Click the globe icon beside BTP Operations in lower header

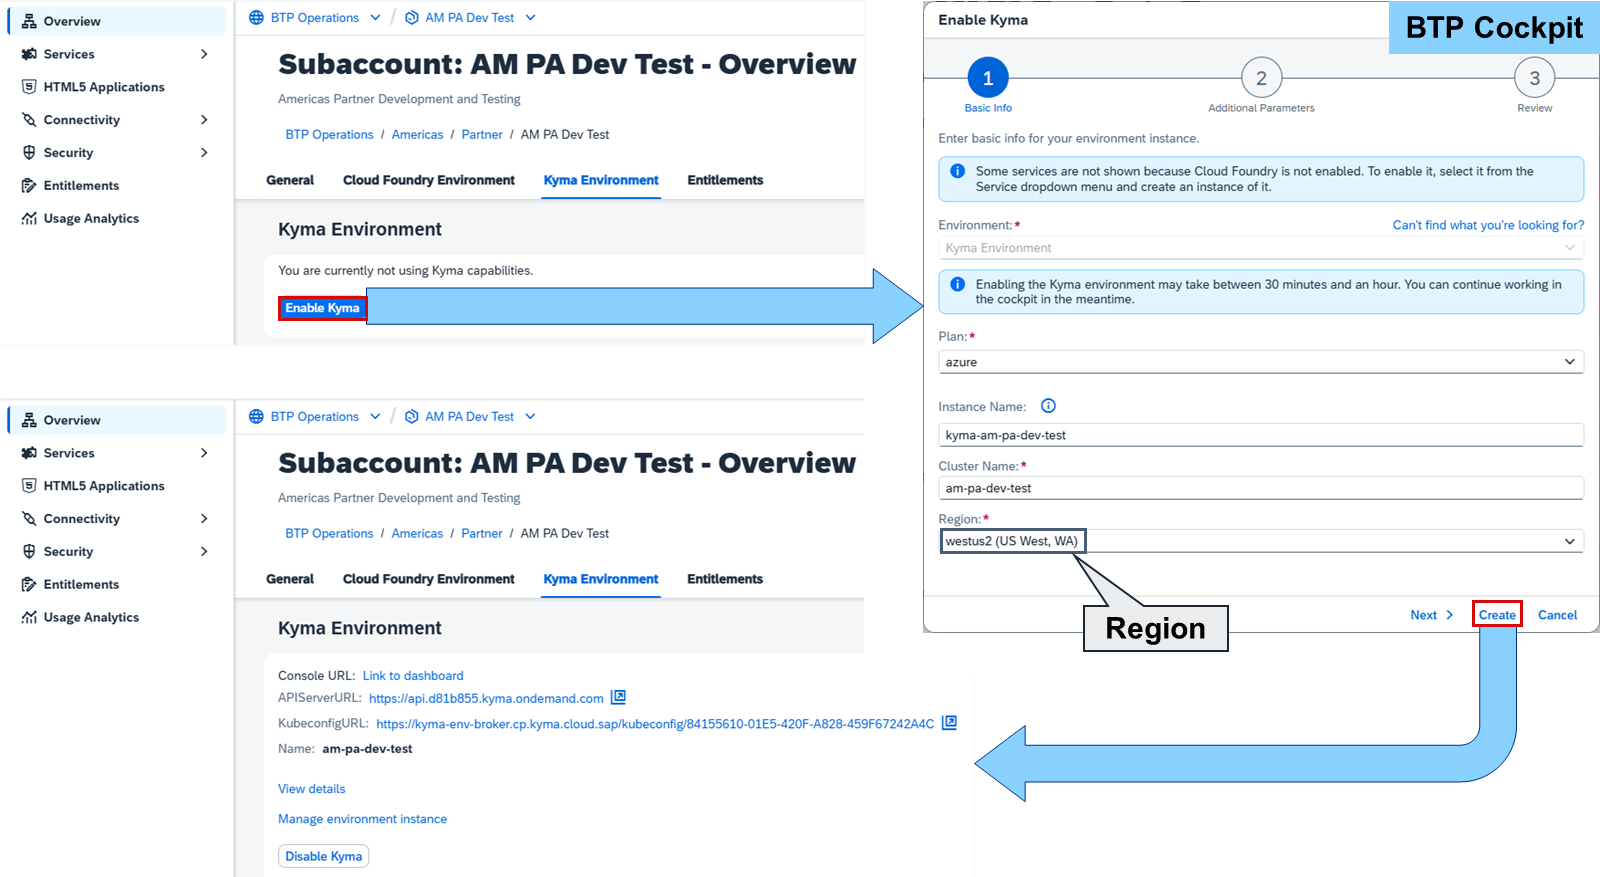click(x=256, y=416)
